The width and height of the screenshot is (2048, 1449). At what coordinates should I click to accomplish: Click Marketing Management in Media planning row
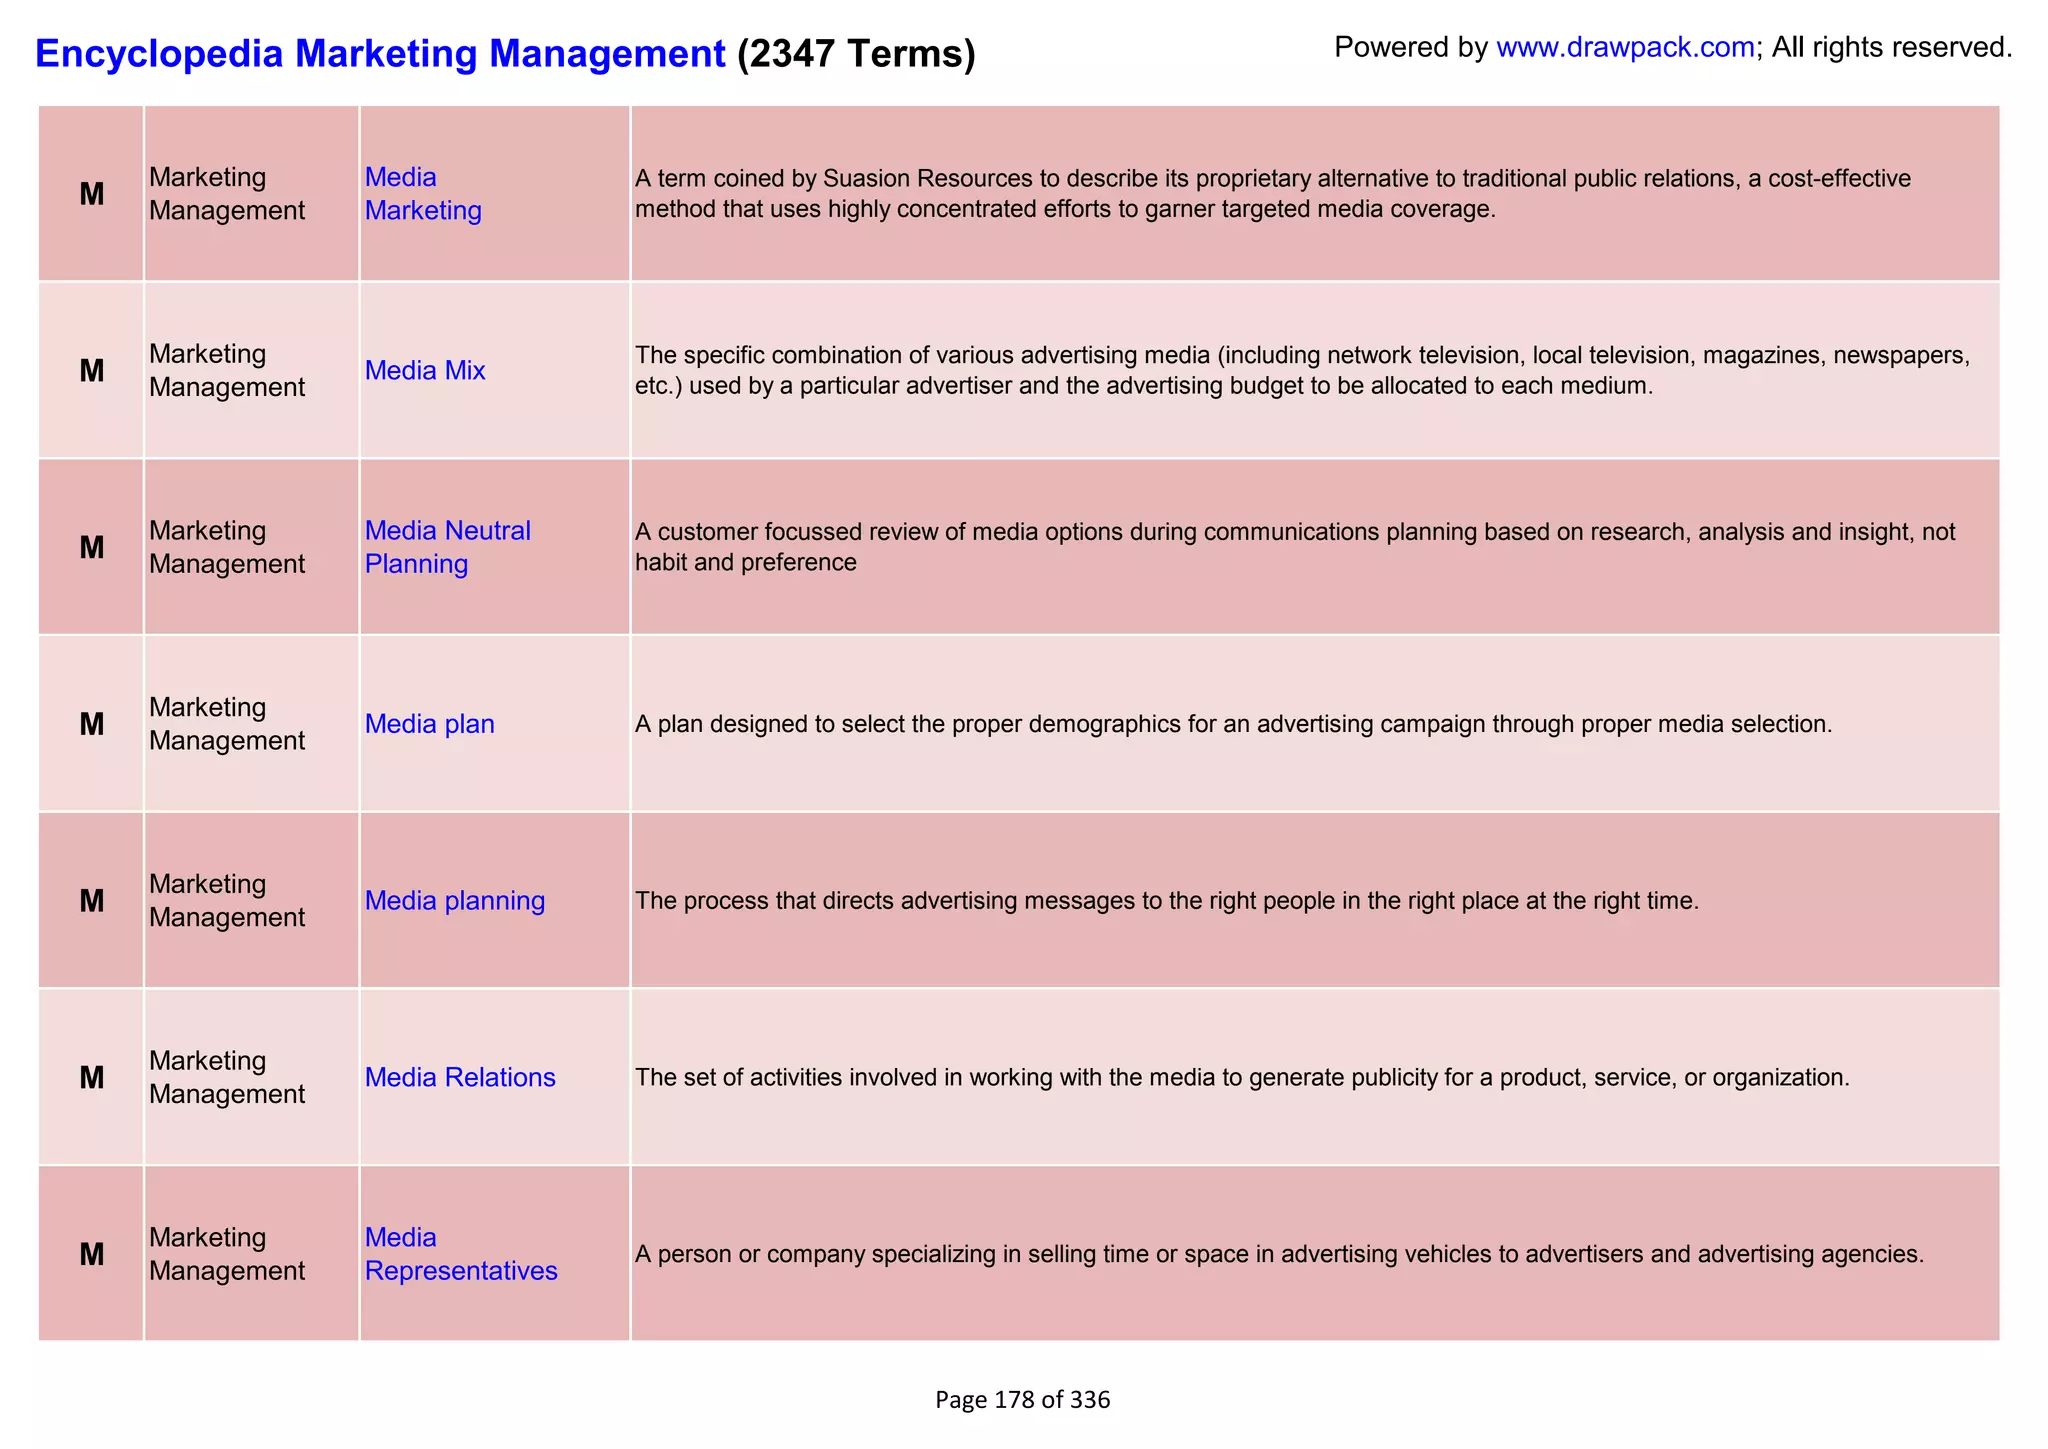click(227, 901)
